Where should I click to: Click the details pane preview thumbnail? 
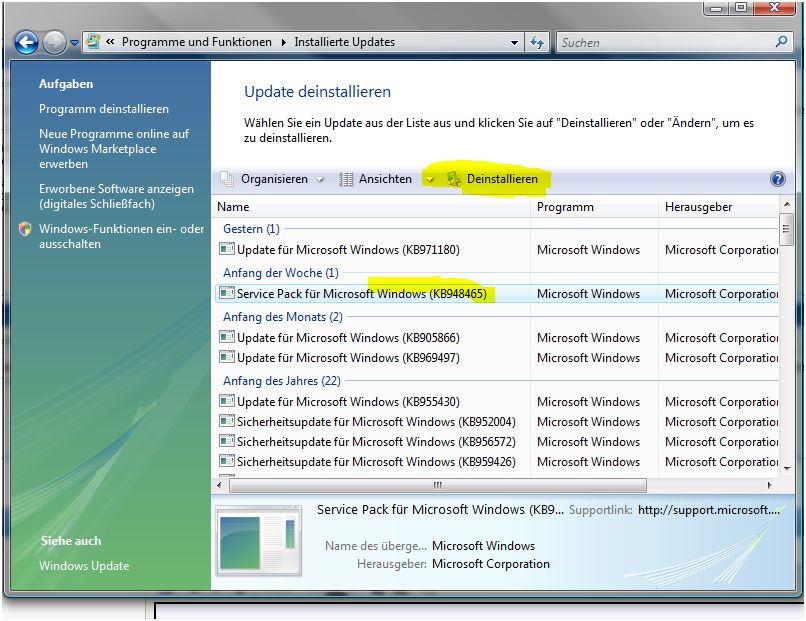pyautogui.click(x=258, y=541)
